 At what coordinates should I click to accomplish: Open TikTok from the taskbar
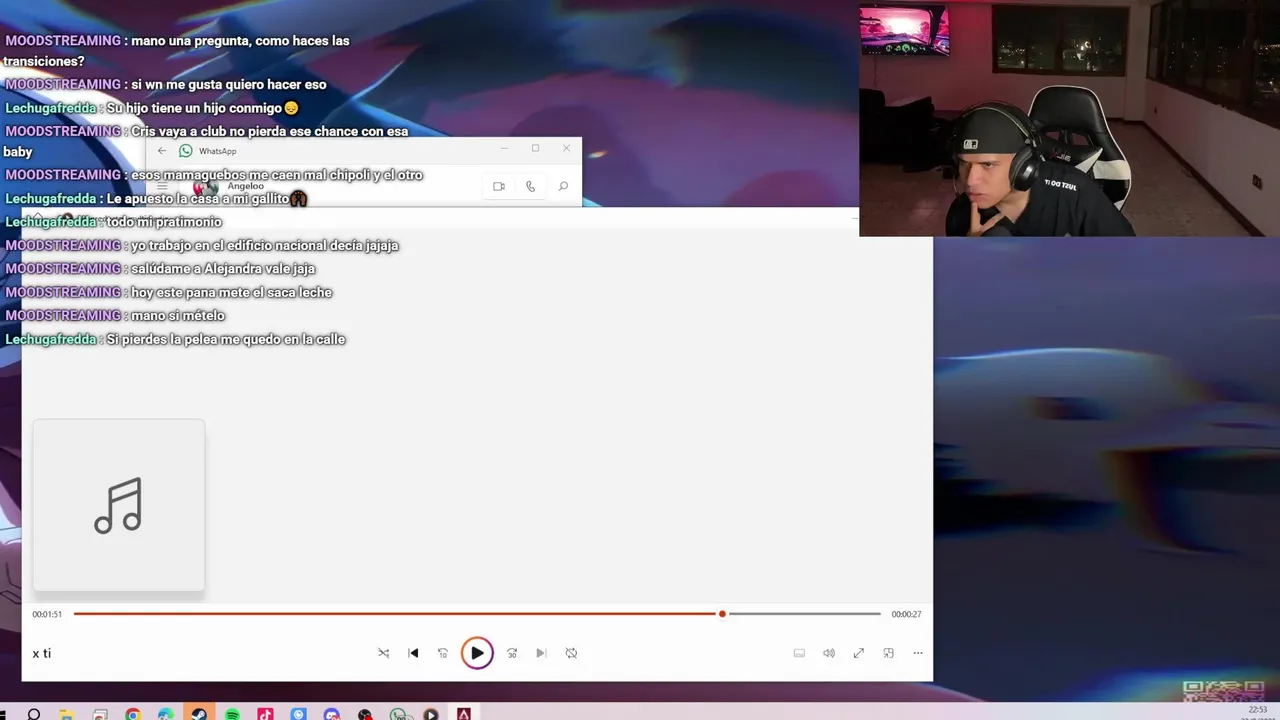(x=265, y=714)
